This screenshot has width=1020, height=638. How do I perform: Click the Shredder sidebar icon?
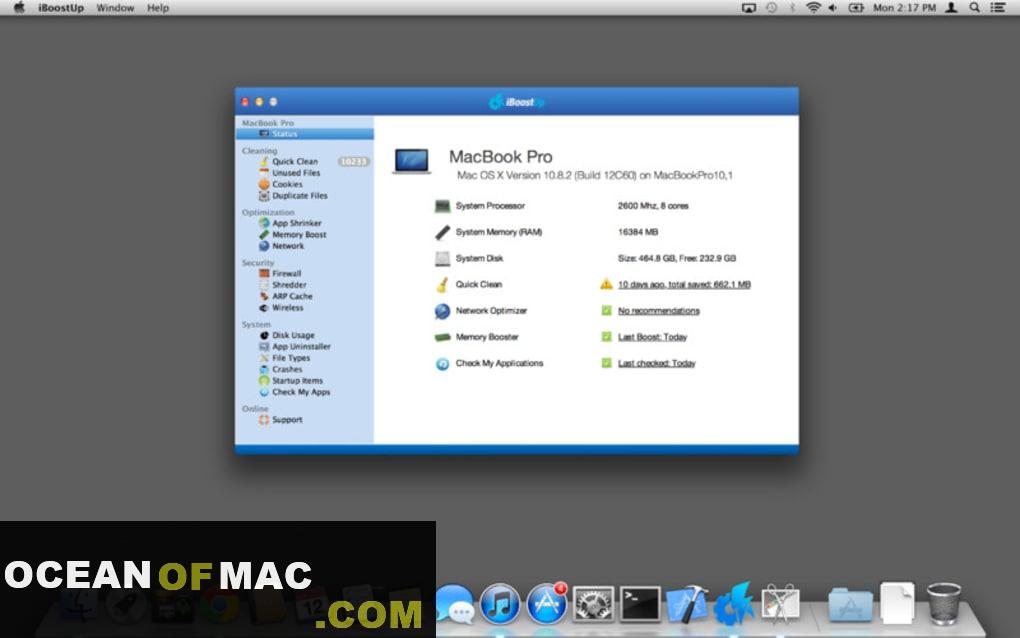(264, 285)
